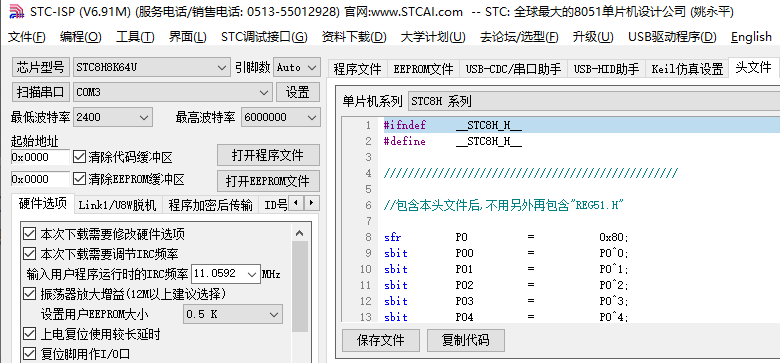
Task: Open the 大学计划(U) menu
Action: pyautogui.click(x=433, y=37)
